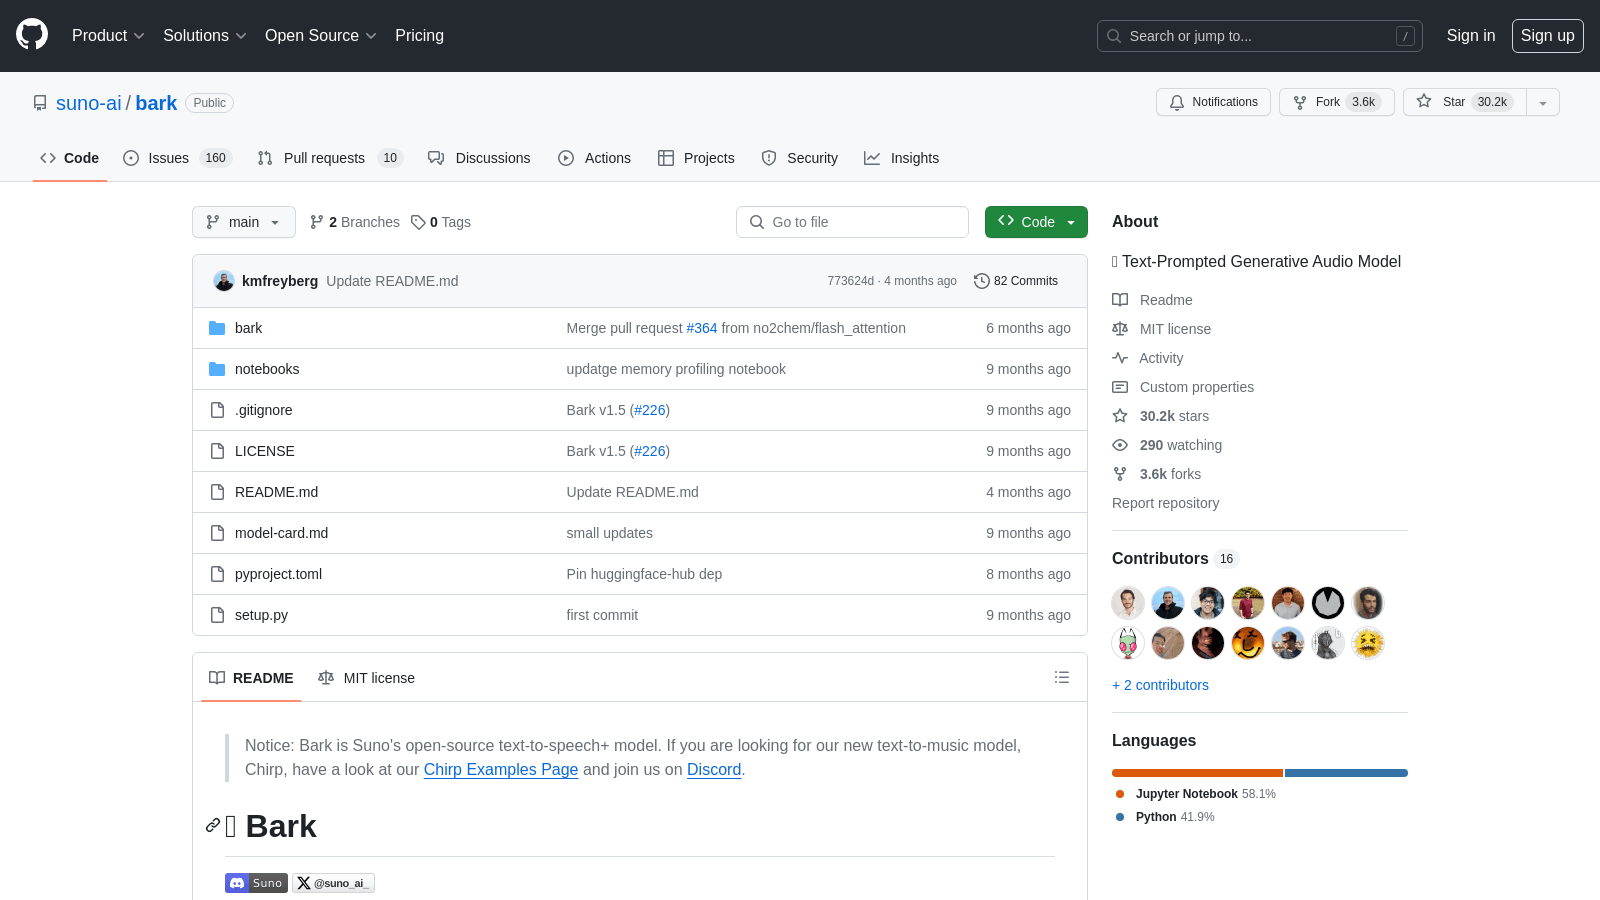This screenshot has width=1600, height=900.
Task: Open the bark repository name link
Action: (156, 103)
